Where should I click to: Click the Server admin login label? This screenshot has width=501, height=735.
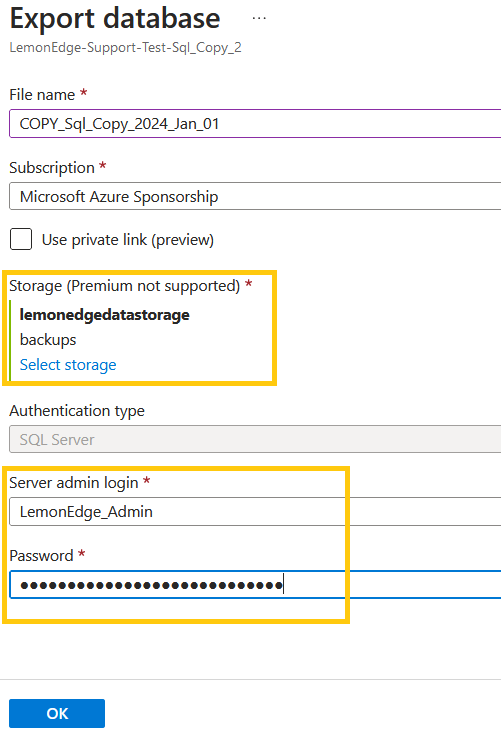(x=74, y=483)
